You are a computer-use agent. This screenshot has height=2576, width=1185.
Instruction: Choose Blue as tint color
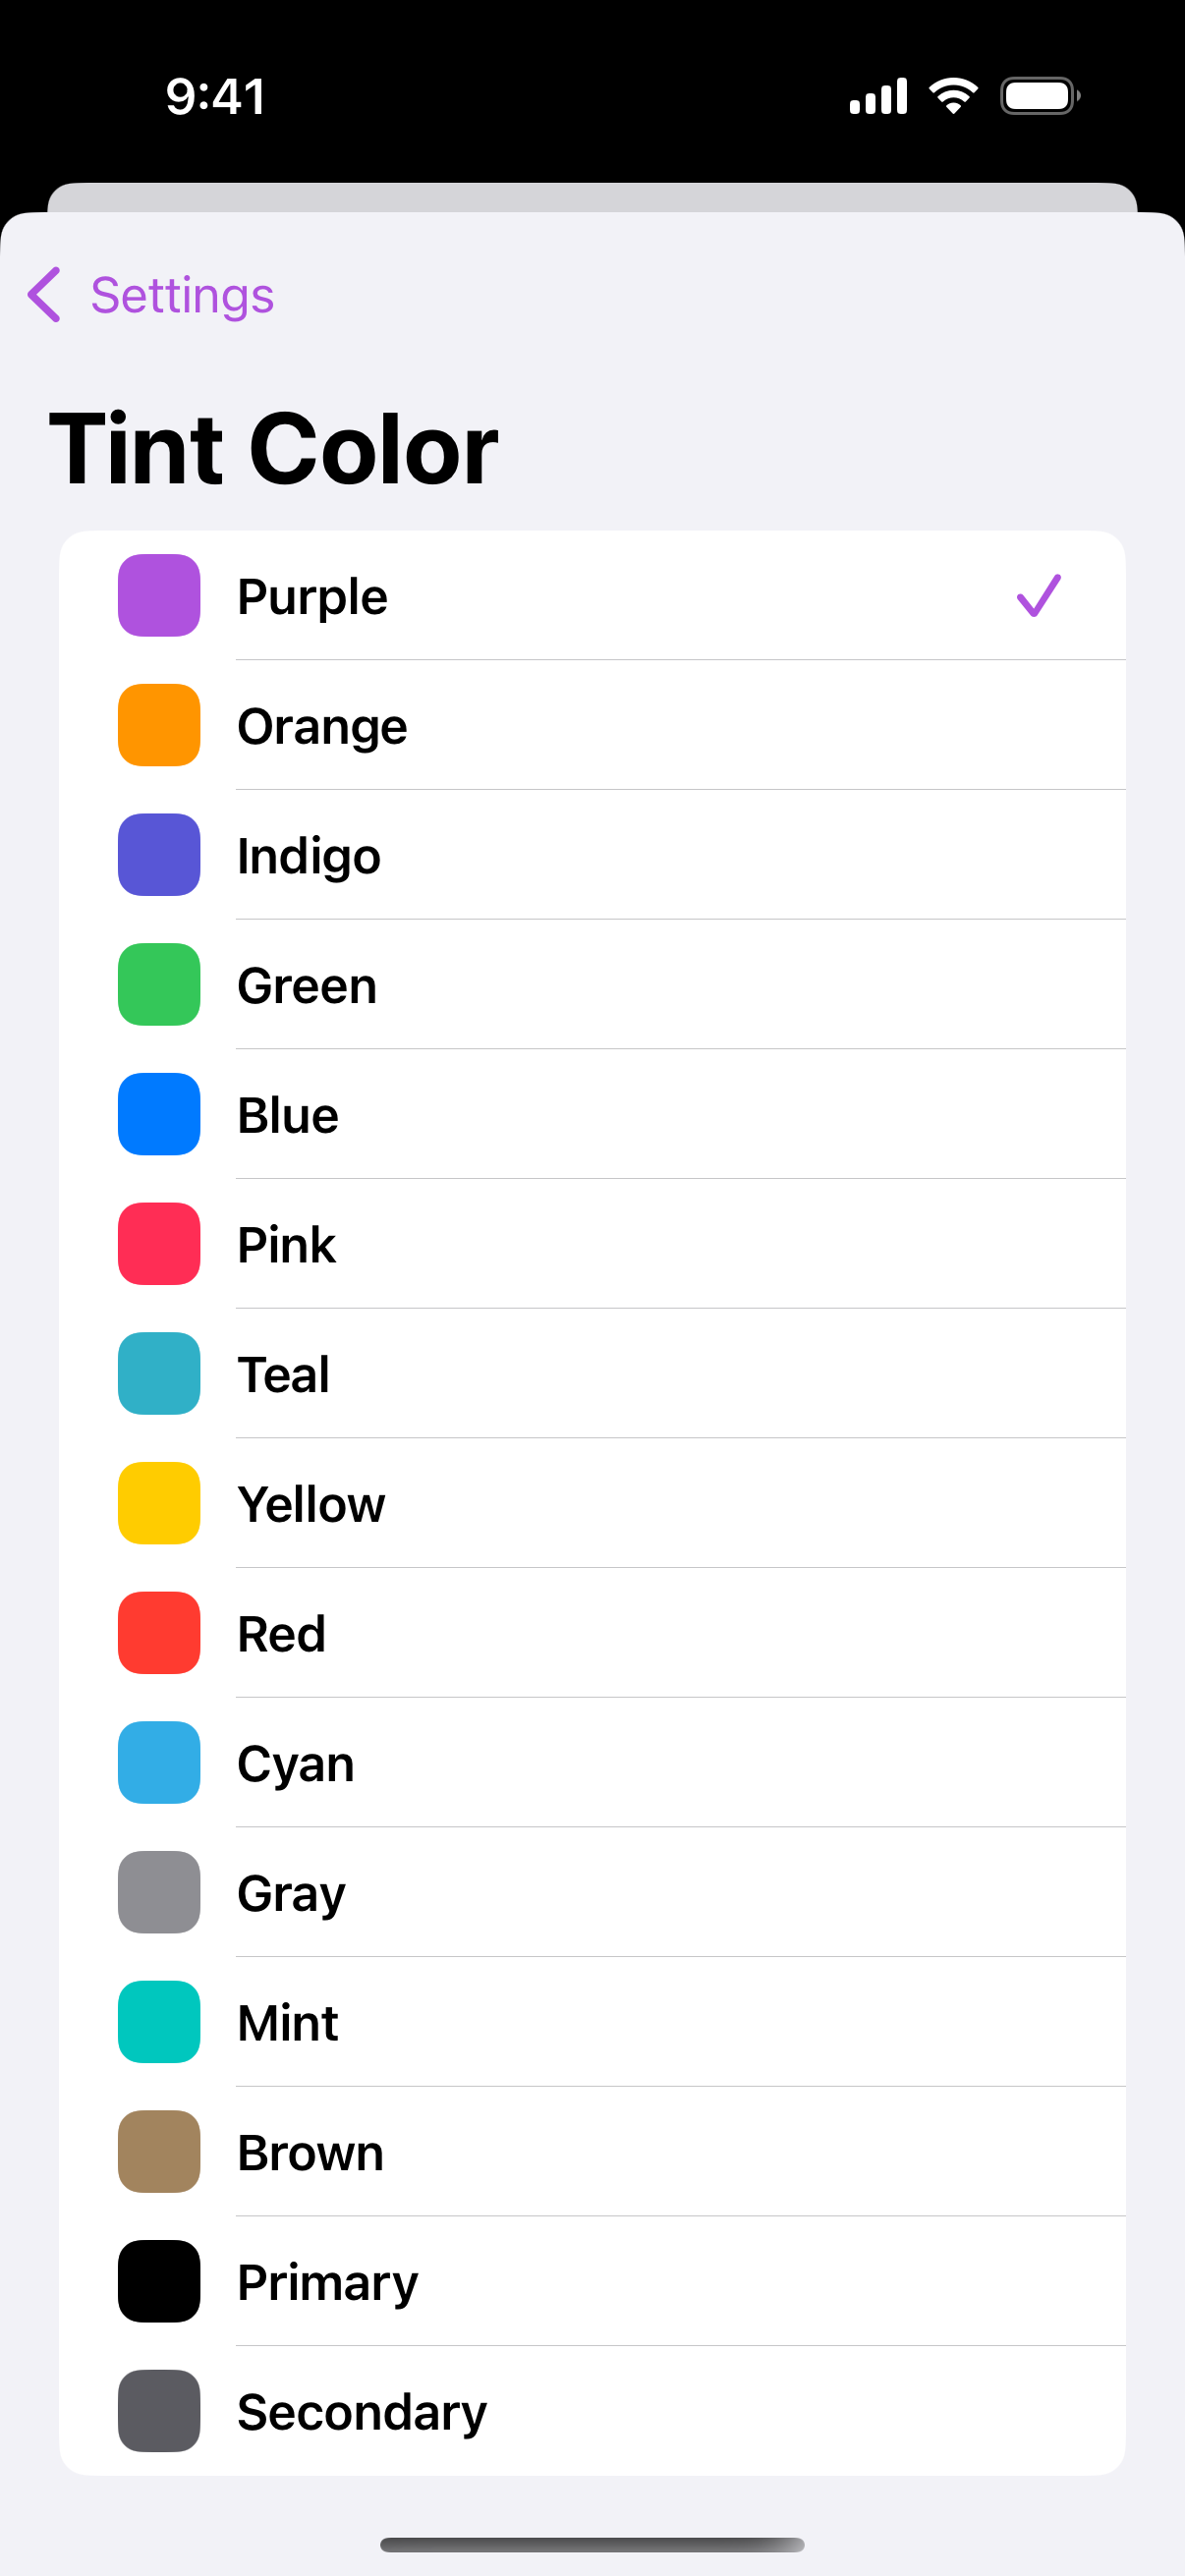click(x=592, y=1114)
